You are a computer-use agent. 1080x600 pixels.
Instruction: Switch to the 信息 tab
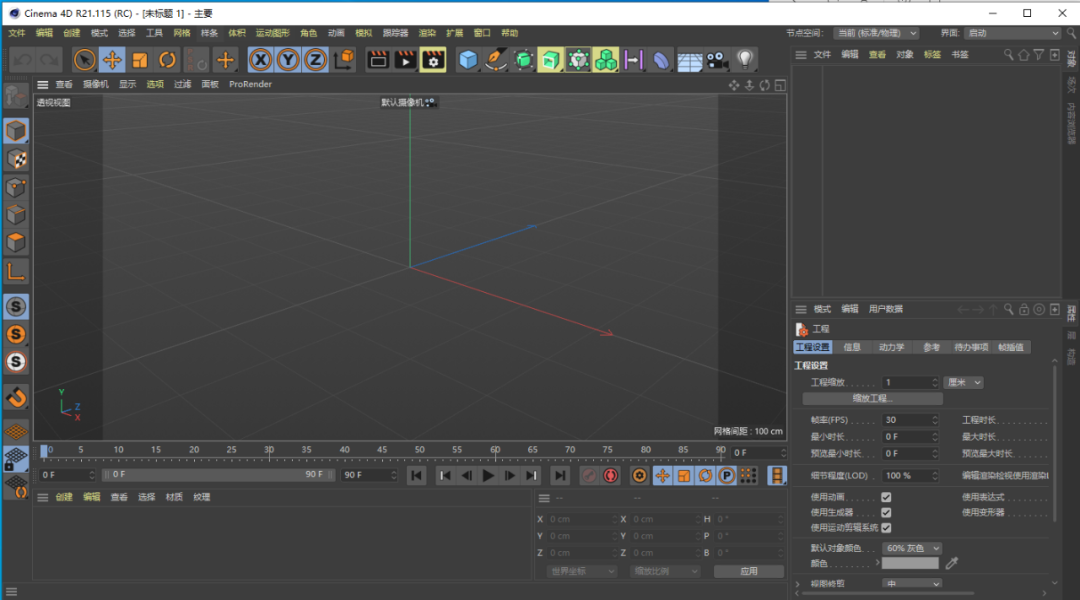click(852, 347)
